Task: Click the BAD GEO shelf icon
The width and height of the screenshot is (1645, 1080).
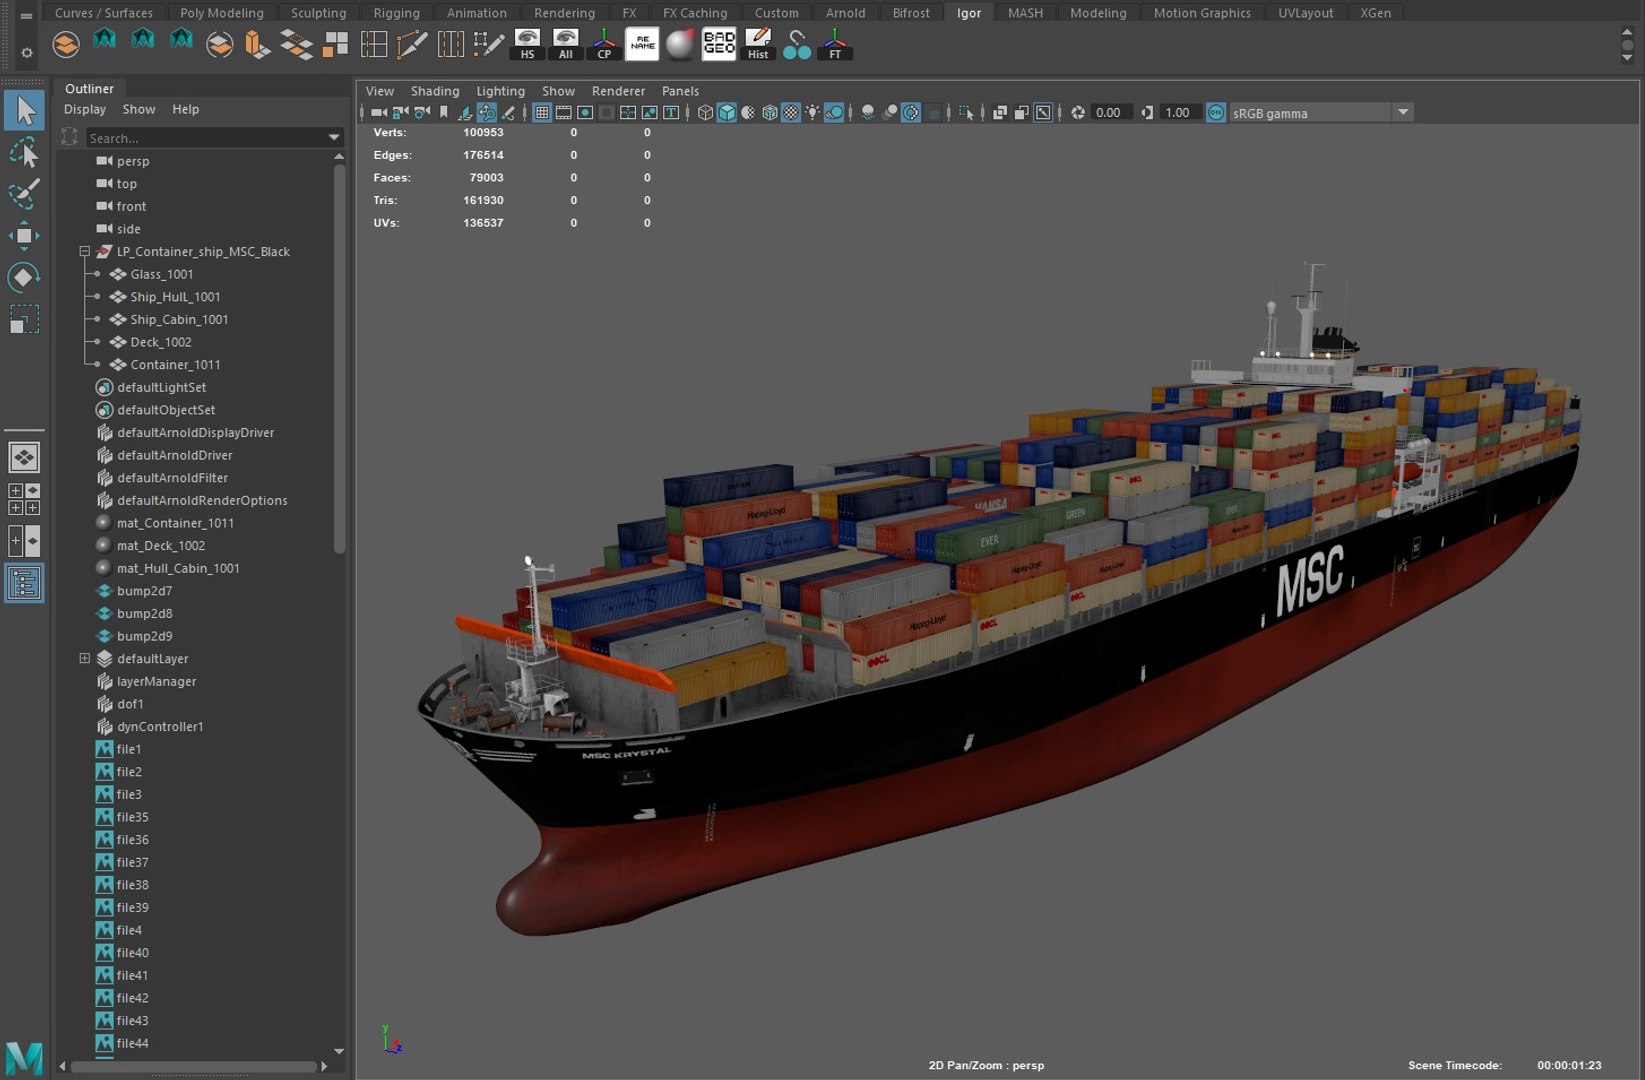Action: pyautogui.click(x=719, y=44)
